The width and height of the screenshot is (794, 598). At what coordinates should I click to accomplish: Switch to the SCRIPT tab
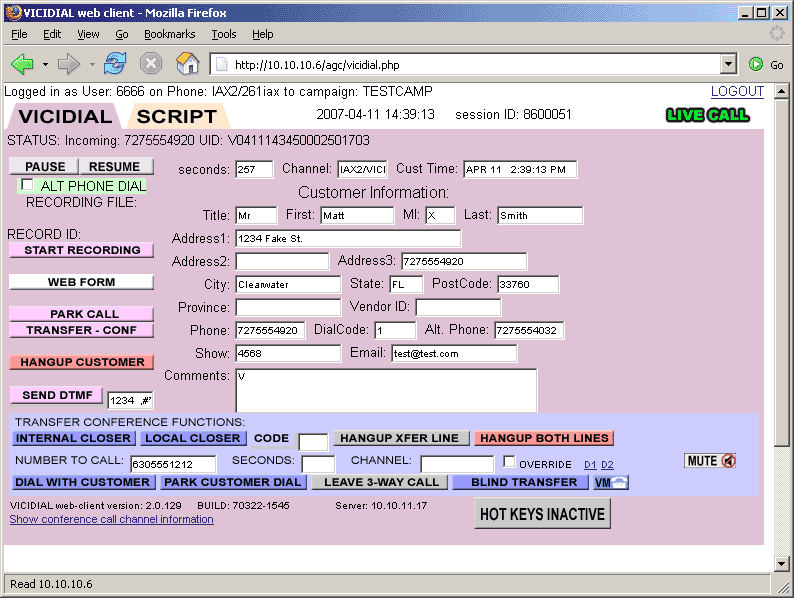[177, 116]
